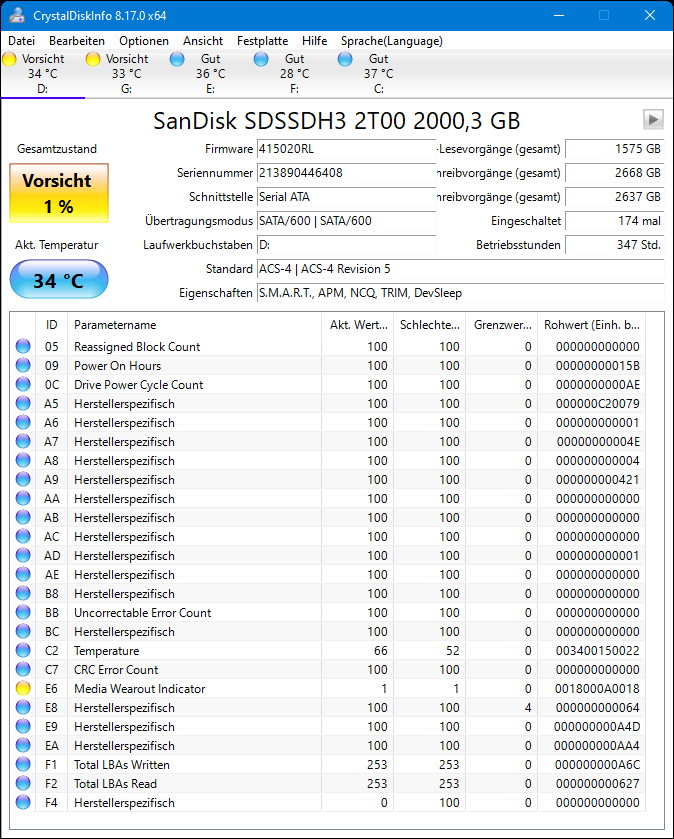Click the status icon in row AC
The width and height of the screenshot is (674, 839).
point(23,536)
